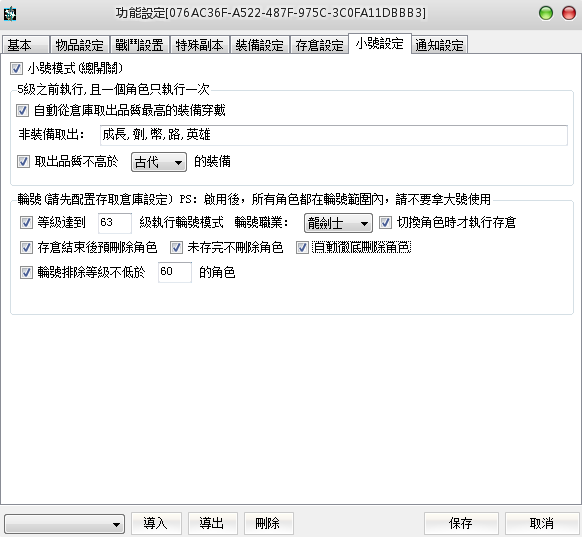This screenshot has width=582, height=537.
Task: Click the level field showing 63
Action: click(x=115, y=223)
